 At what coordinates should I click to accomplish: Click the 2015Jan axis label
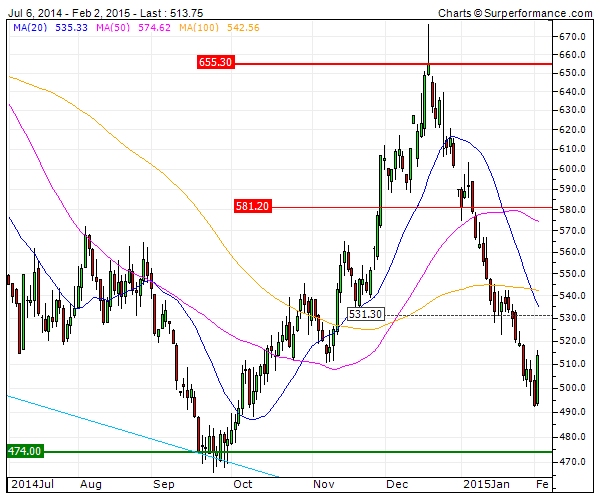pos(486,484)
